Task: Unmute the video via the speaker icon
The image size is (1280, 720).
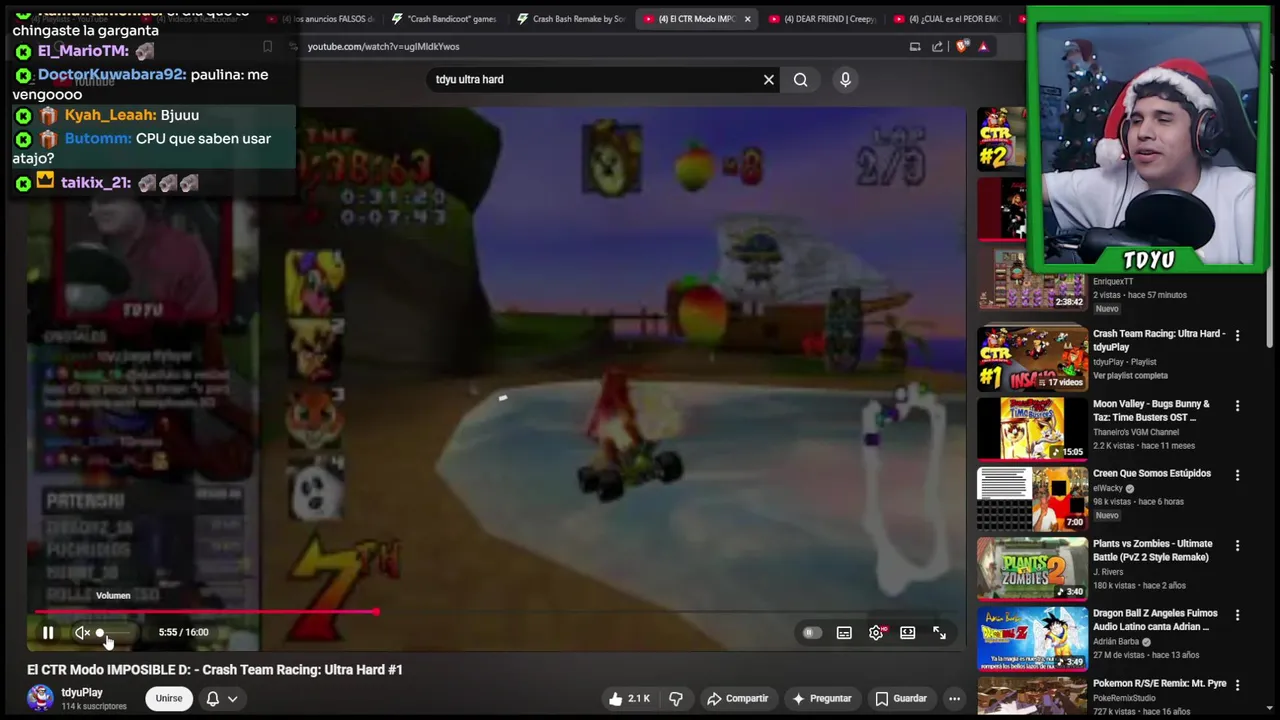Action: point(82,632)
